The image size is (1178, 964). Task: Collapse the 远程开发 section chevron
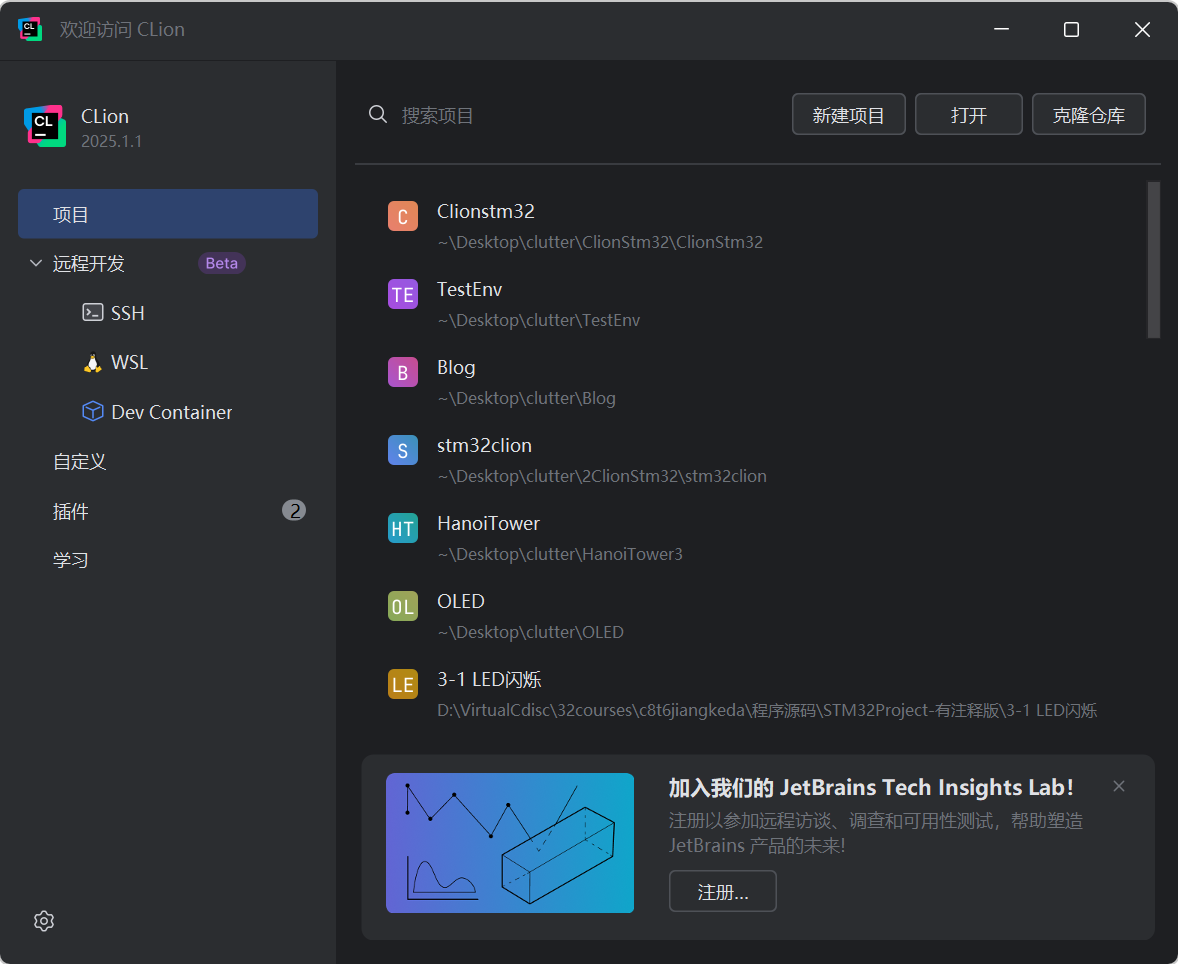(x=35, y=263)
